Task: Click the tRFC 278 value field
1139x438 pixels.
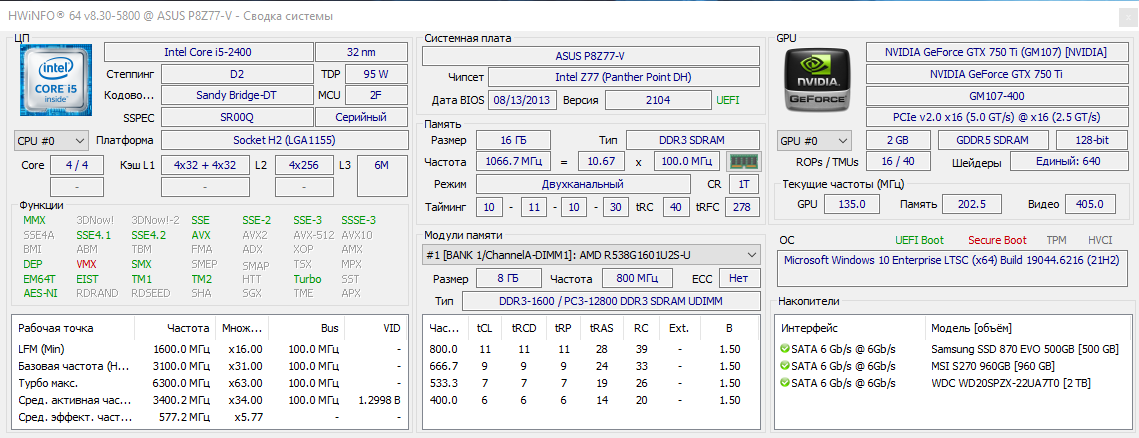Action: click(x=742, y=207)
